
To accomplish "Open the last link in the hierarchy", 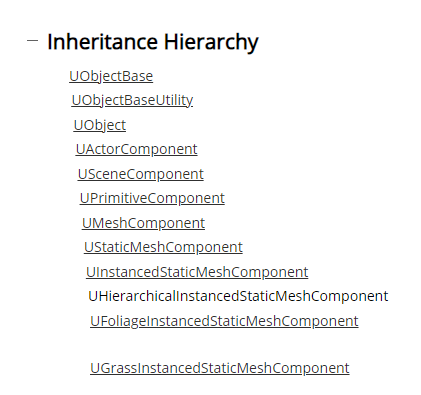I will coord(220,368).
